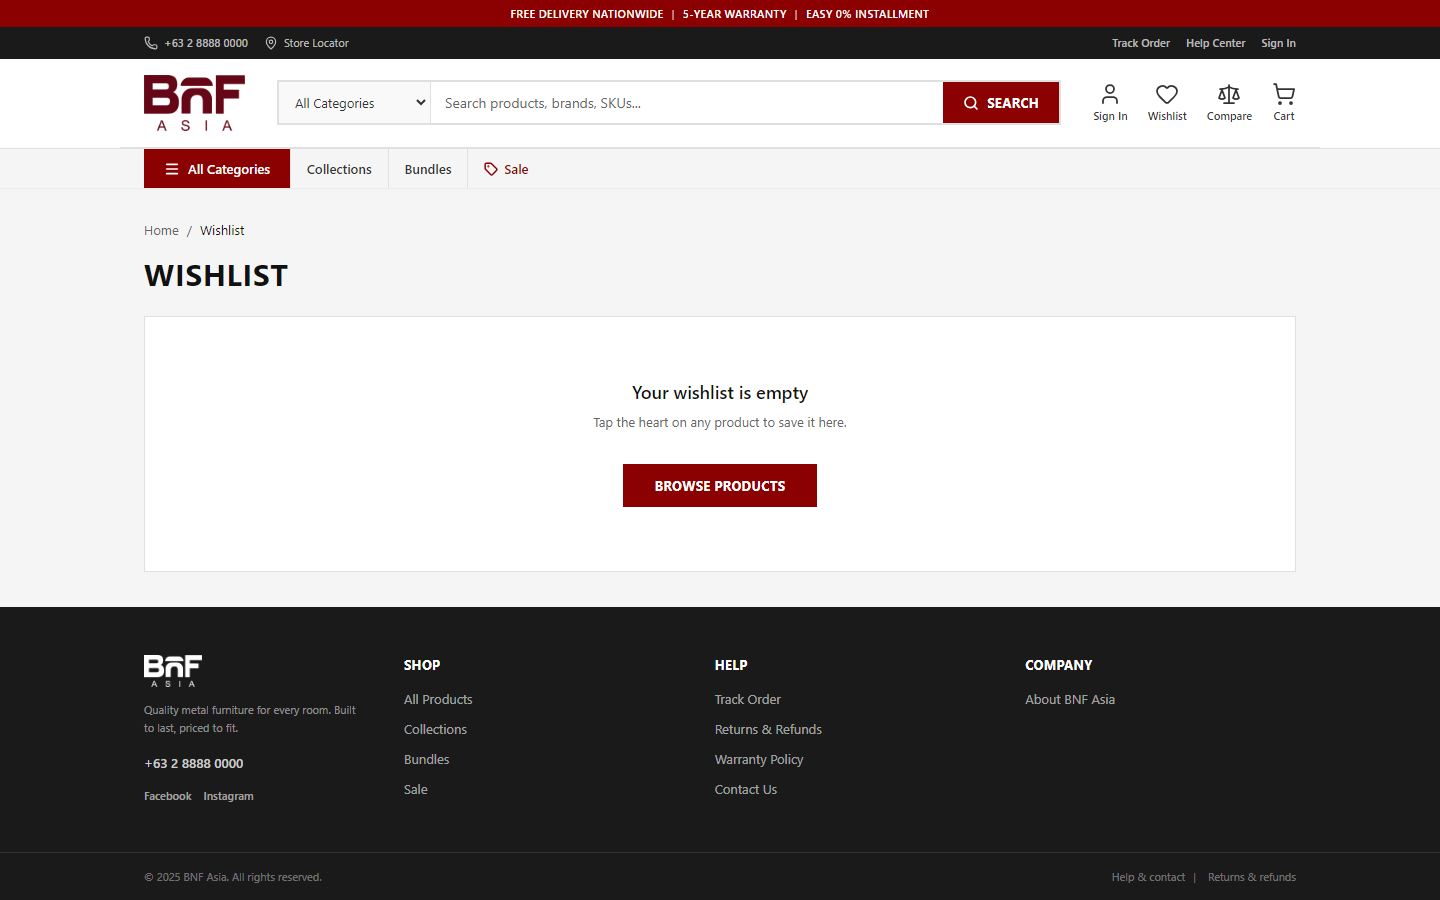Open Returns & Refunds footer link
Viewport: 1440px width, 900px height.
click(x=768, y=729)
